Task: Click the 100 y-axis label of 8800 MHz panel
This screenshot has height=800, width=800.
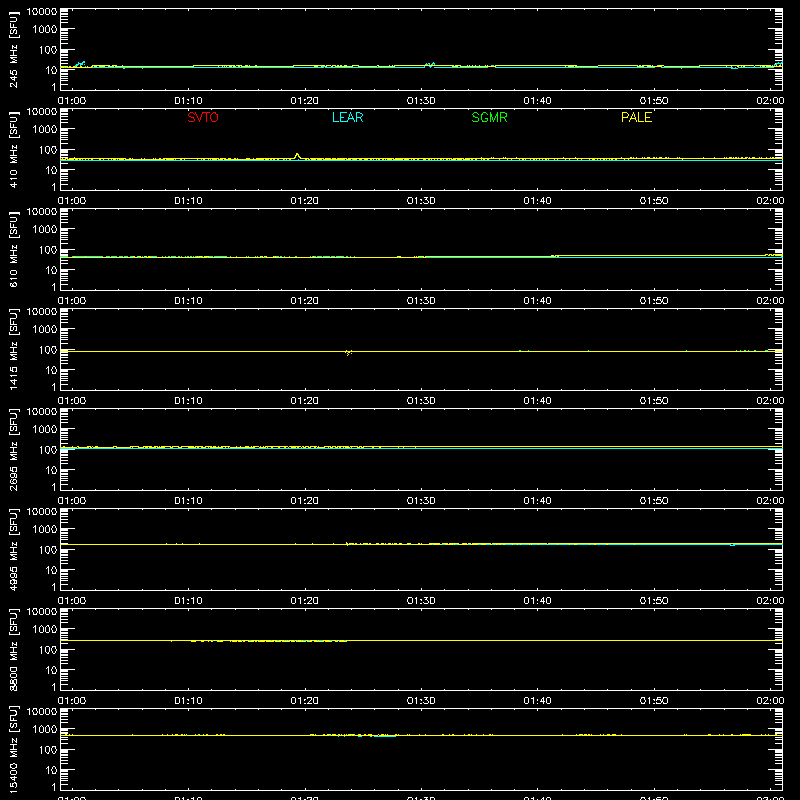Action: click(x=48, y=650)
